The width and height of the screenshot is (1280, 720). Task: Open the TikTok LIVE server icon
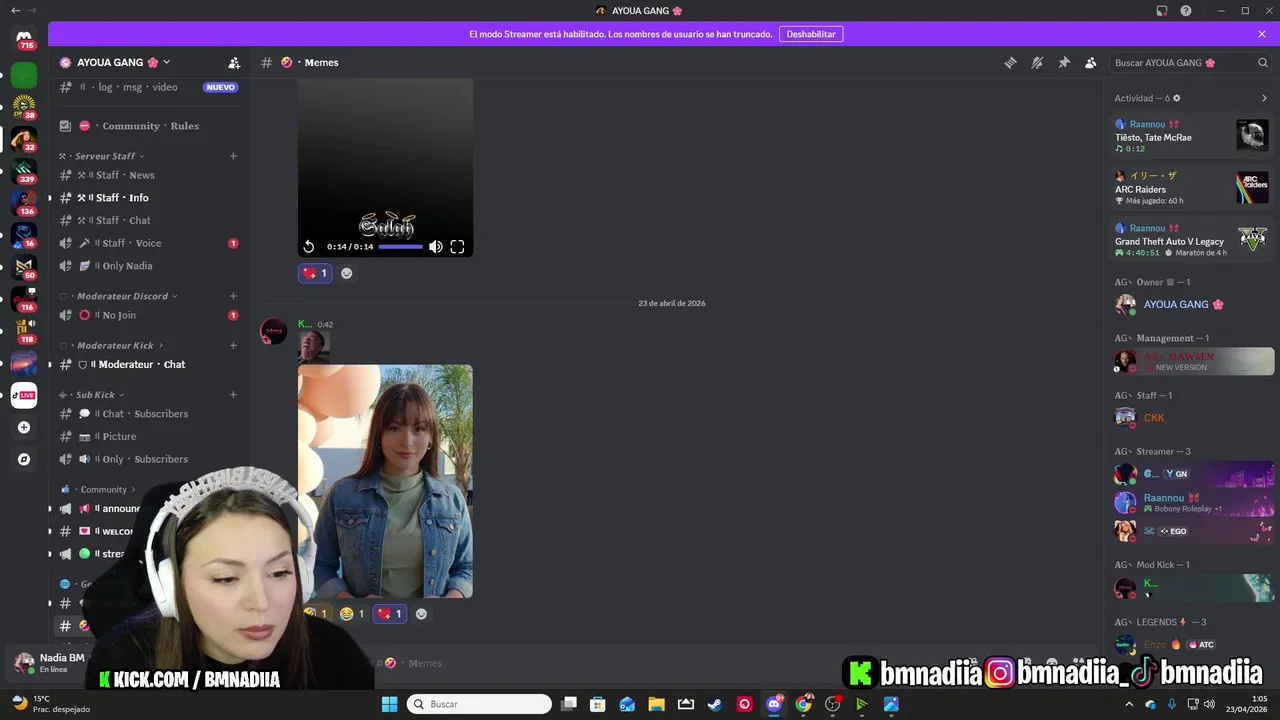(24, 395)
